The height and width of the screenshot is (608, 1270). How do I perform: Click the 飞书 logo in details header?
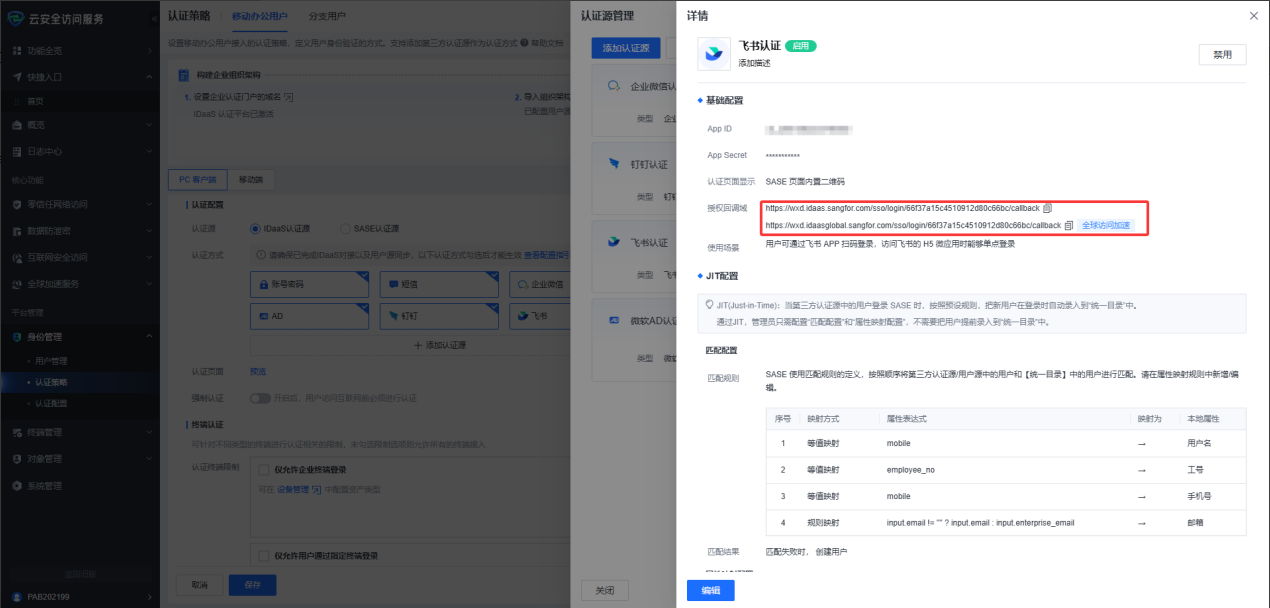click(714, 54)
